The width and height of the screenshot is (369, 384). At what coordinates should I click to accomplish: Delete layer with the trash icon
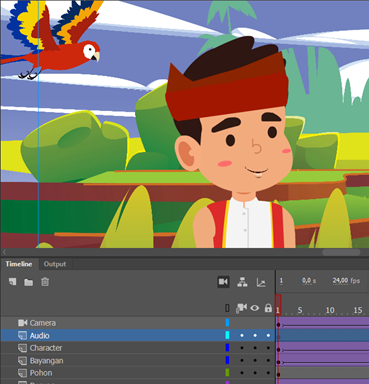pyautogui.click(x=45, y=282)
